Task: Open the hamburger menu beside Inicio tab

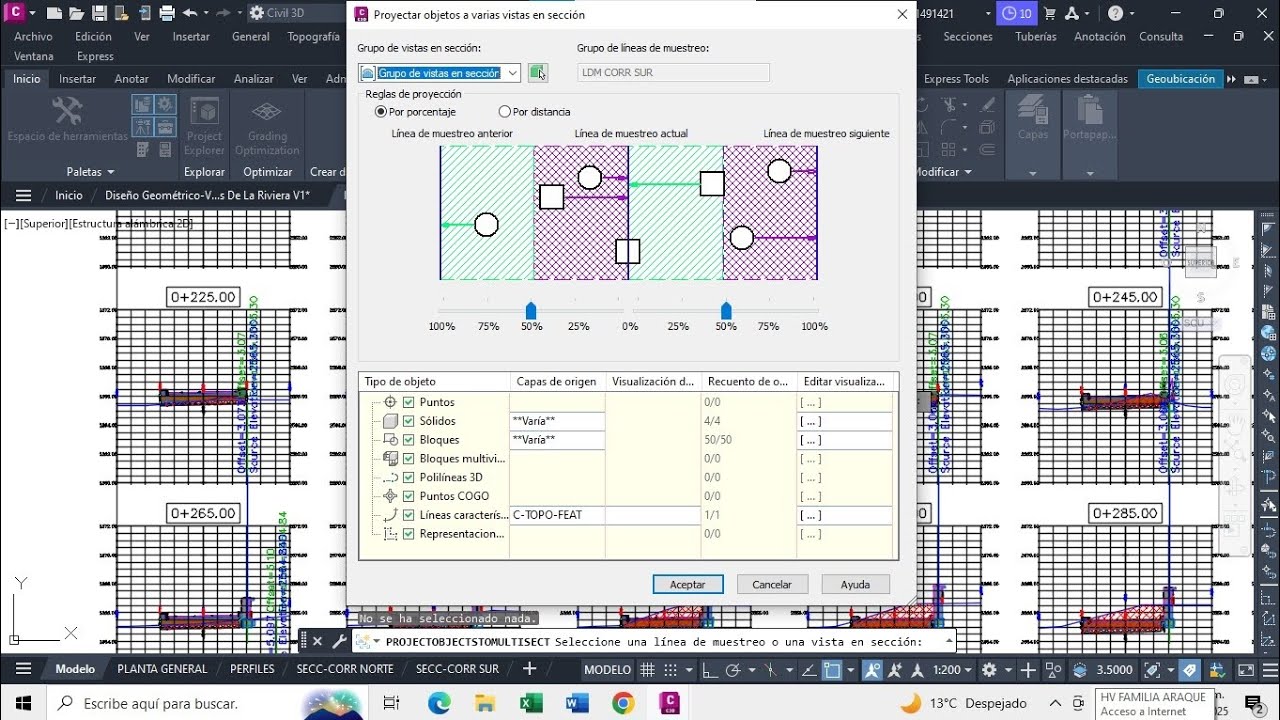Action: click(24, 196)
